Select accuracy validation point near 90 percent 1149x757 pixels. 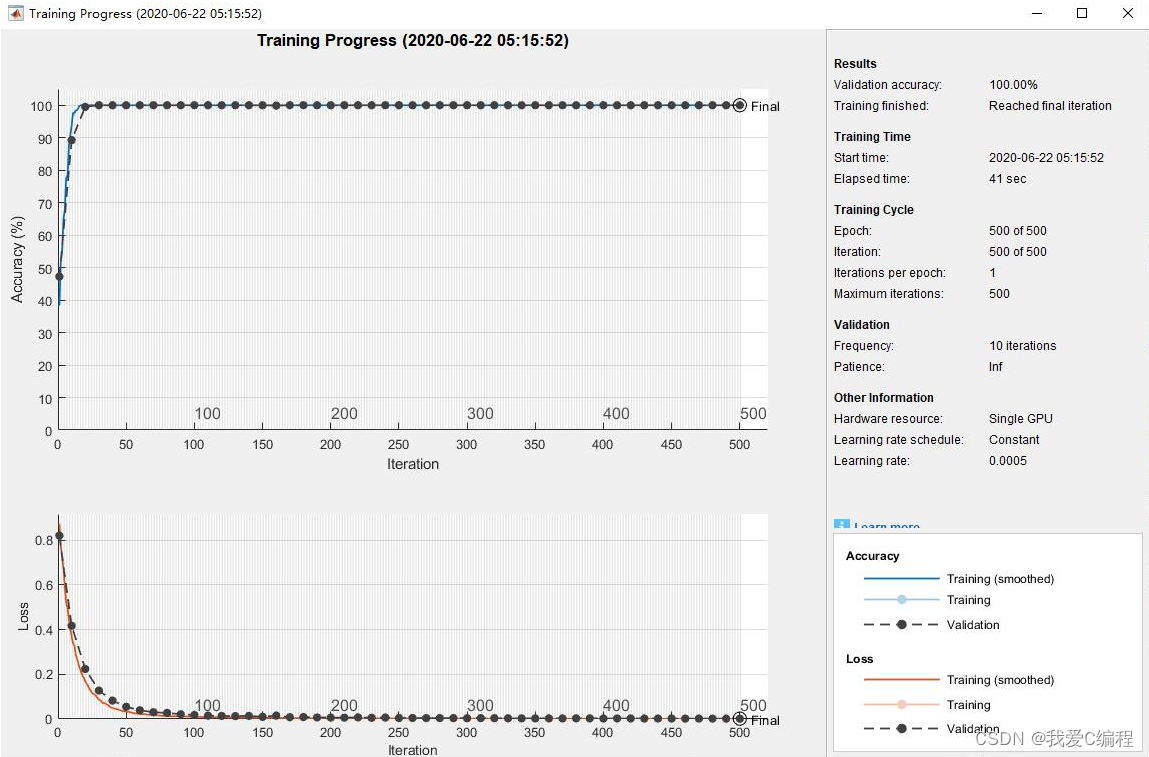pyautogui.click(x=71, y=140)
